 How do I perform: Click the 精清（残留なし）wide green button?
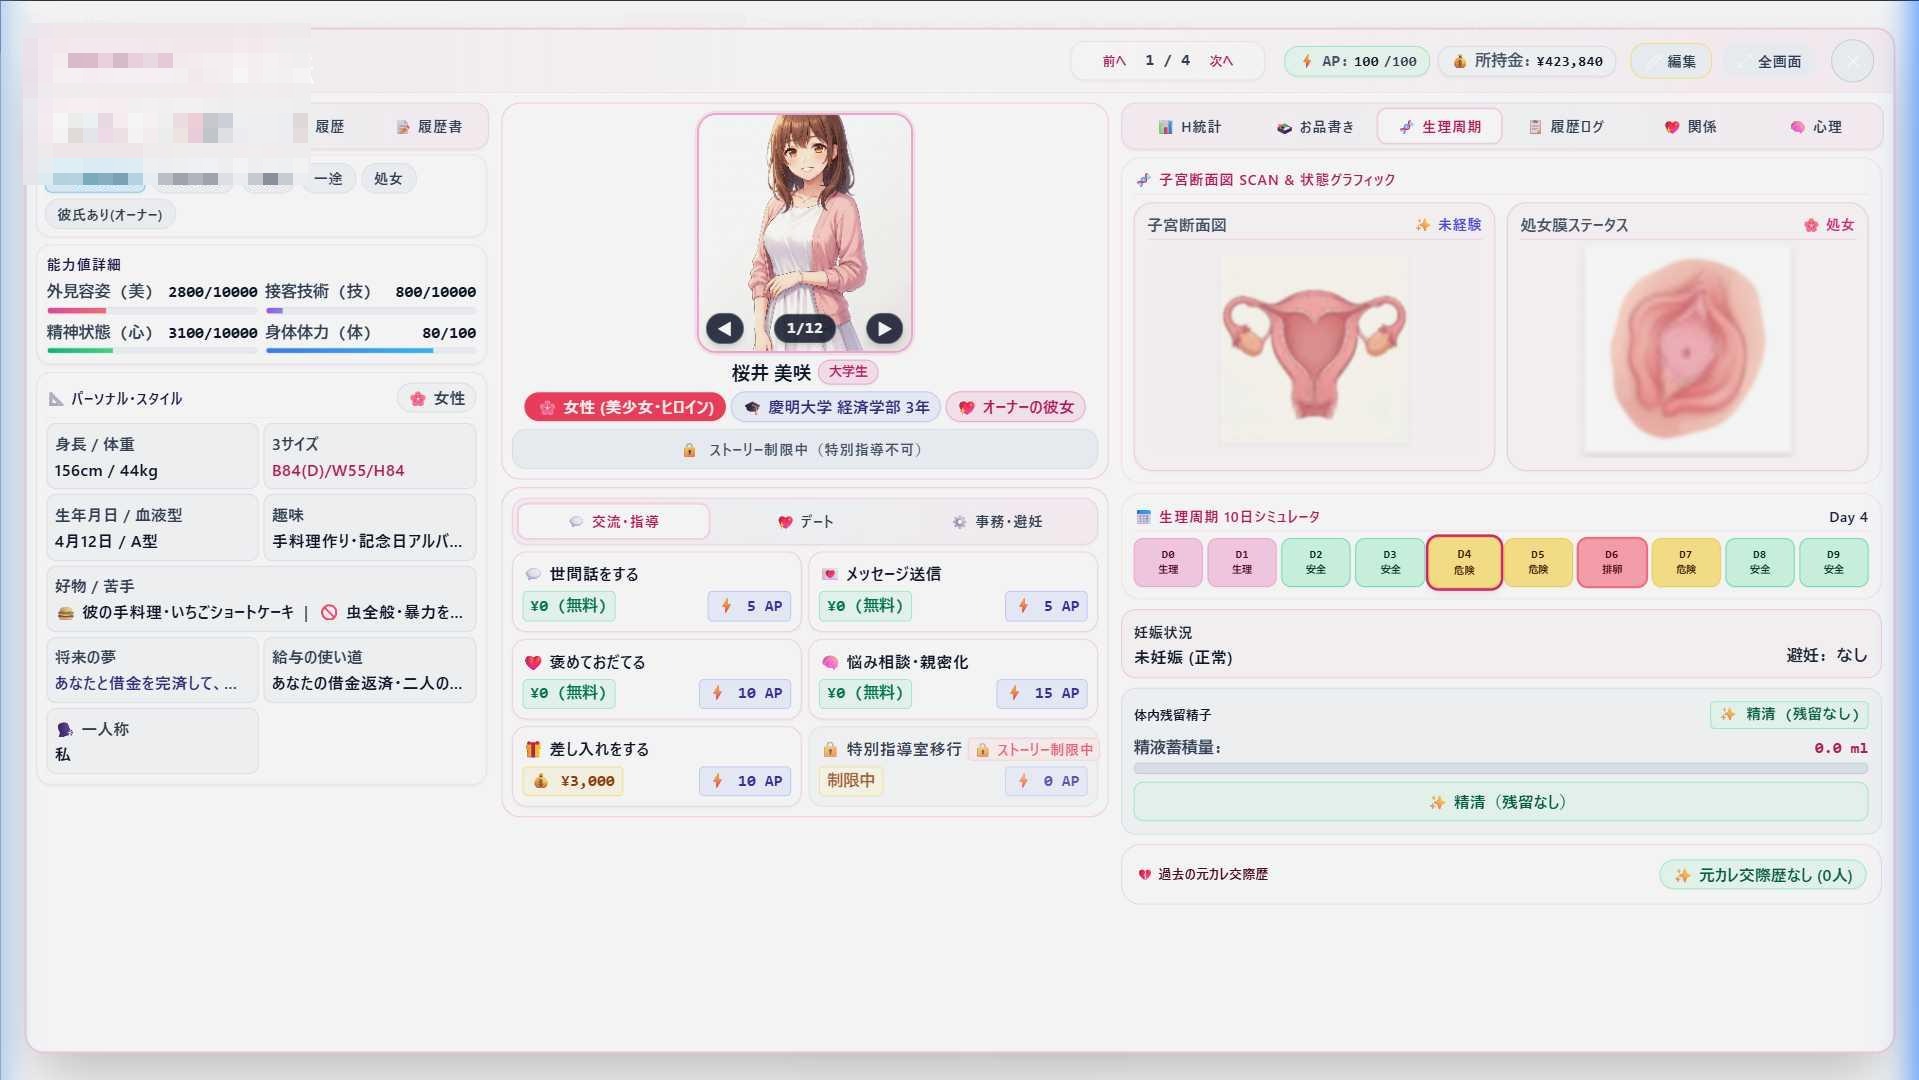click(x=1500, y=802)
